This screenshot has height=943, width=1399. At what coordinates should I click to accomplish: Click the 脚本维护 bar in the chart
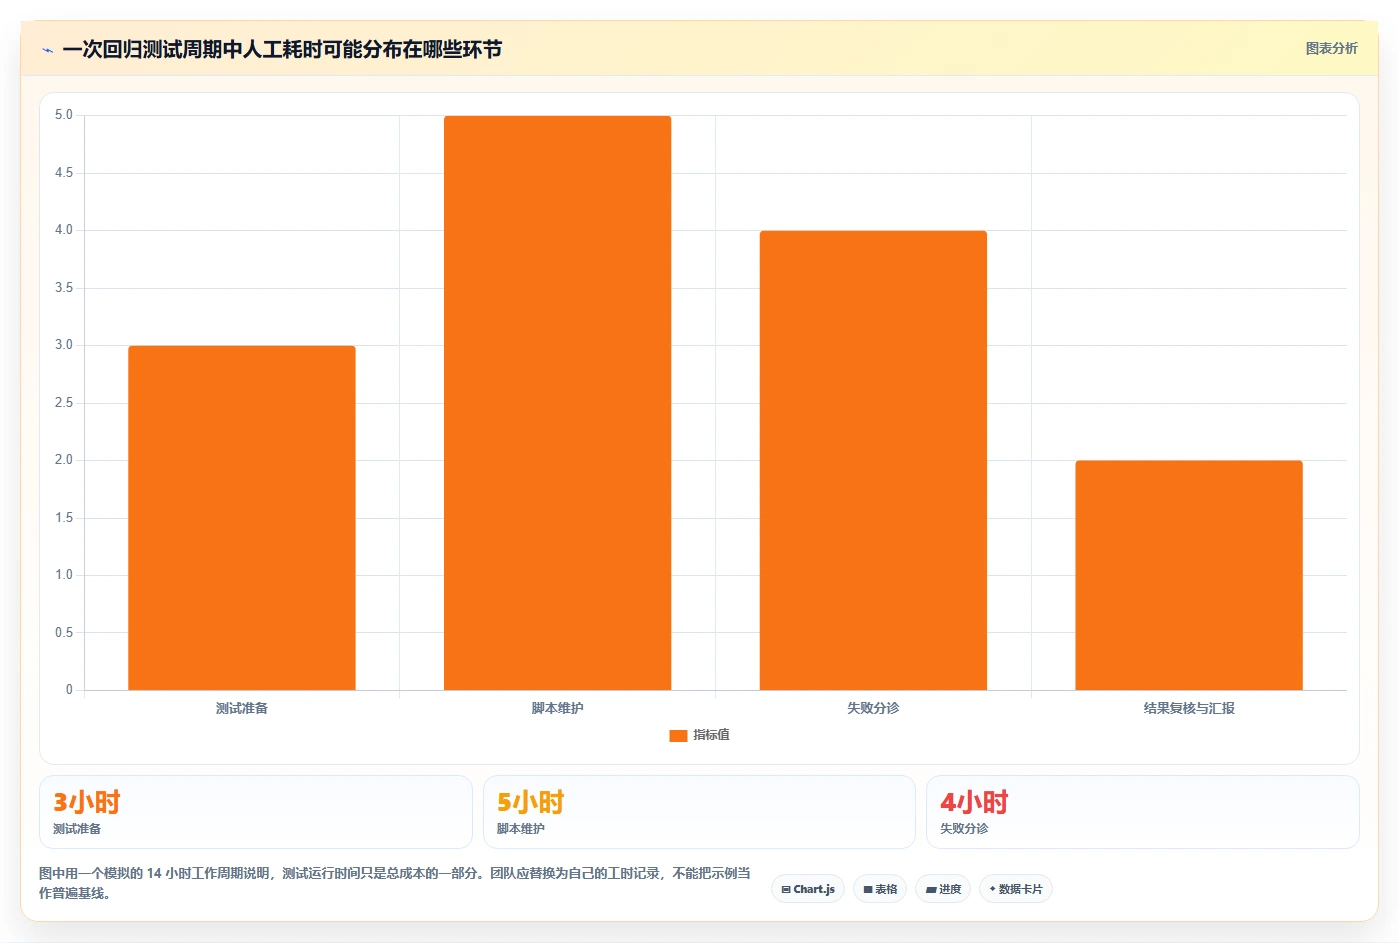pos(557,403)
